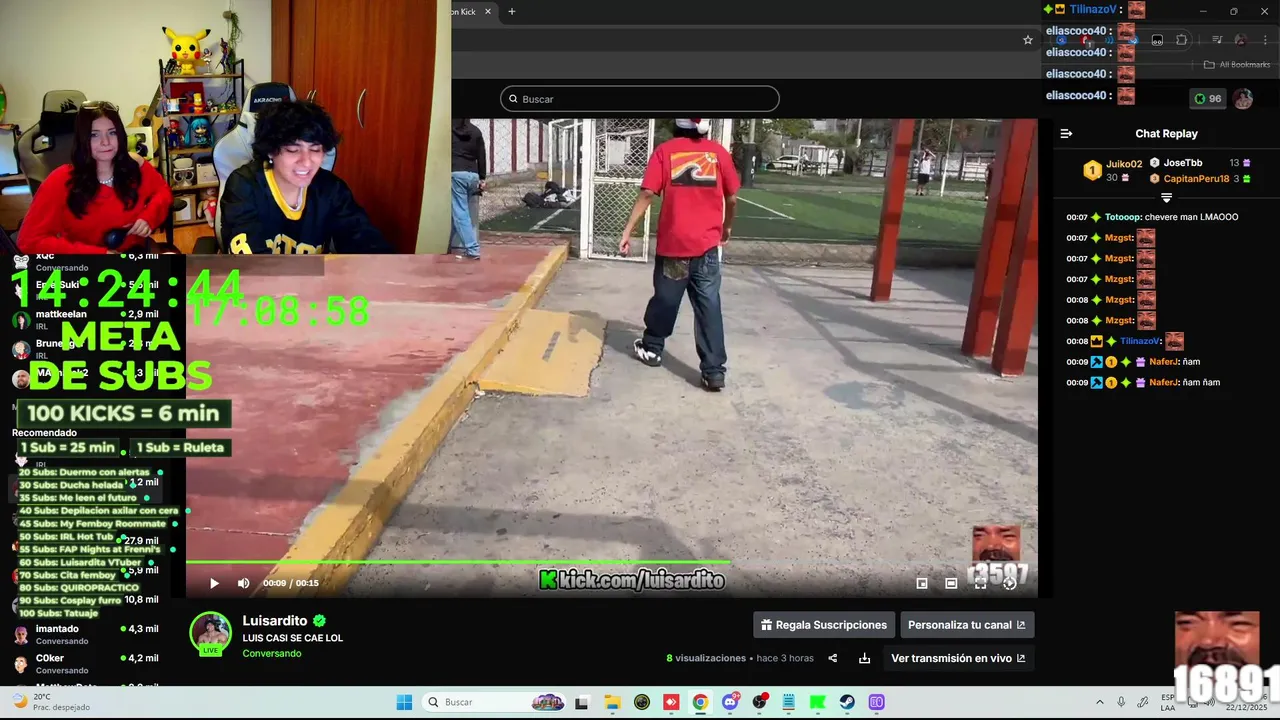Open Google Chrome from taskbar
Image resolution: width=1280 pixels, height=720 pixels.
700,702
